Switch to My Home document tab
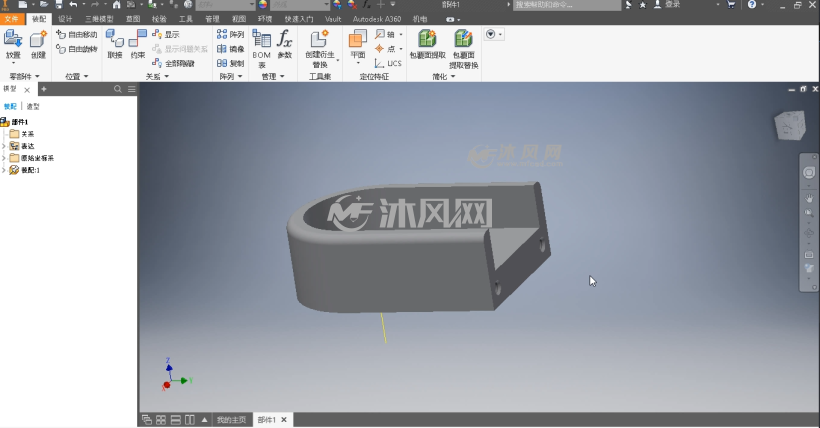Screen dimensions: 820x428 click(231, 420)
